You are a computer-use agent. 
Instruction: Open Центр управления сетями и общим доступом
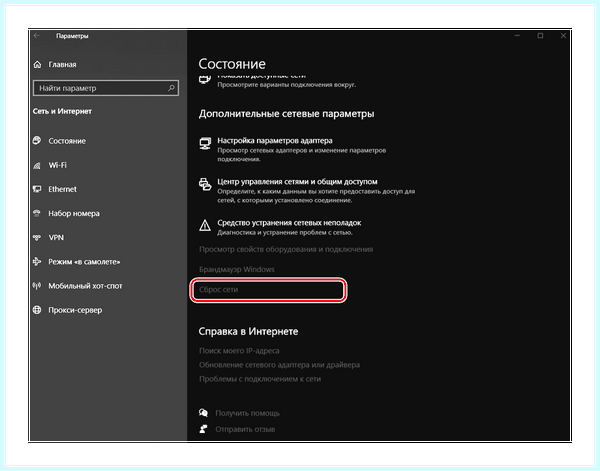point(297,181)
